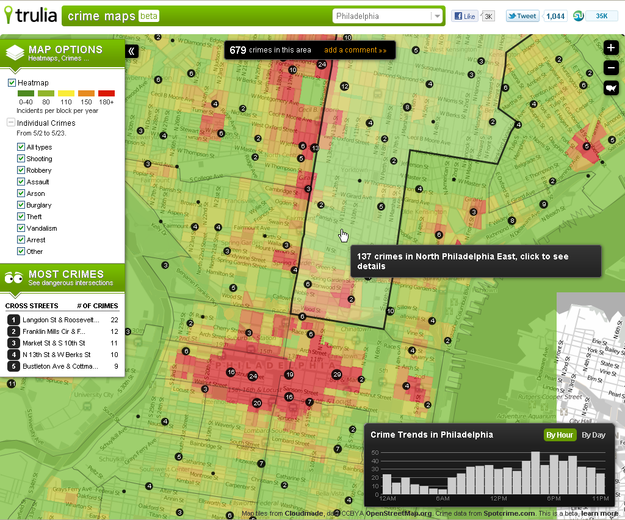Uncheck the Burglary checkbox
This screenshot has height=520, width=625.
coord(21,205)
